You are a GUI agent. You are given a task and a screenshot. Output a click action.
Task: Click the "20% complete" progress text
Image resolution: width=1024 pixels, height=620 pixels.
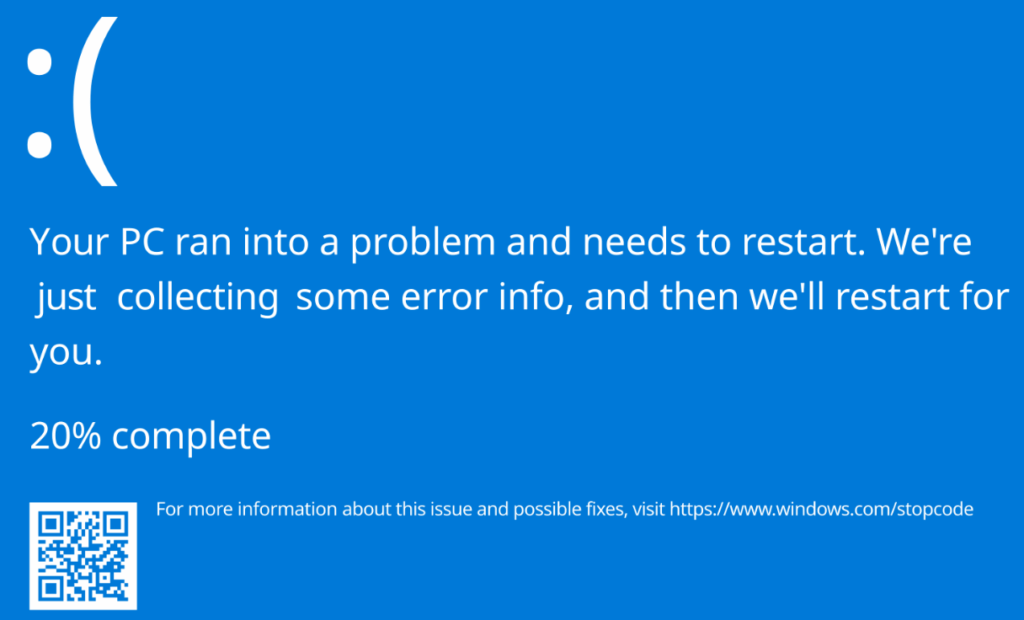[150, 437]
